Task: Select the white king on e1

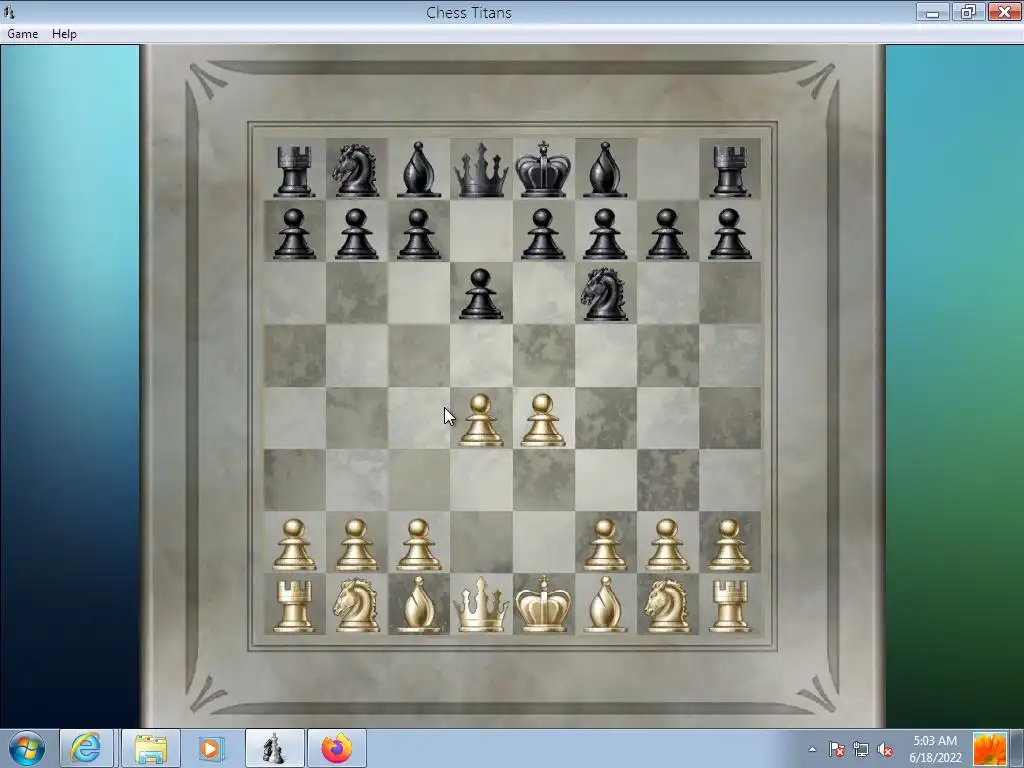Action: (x=543, y=603)
